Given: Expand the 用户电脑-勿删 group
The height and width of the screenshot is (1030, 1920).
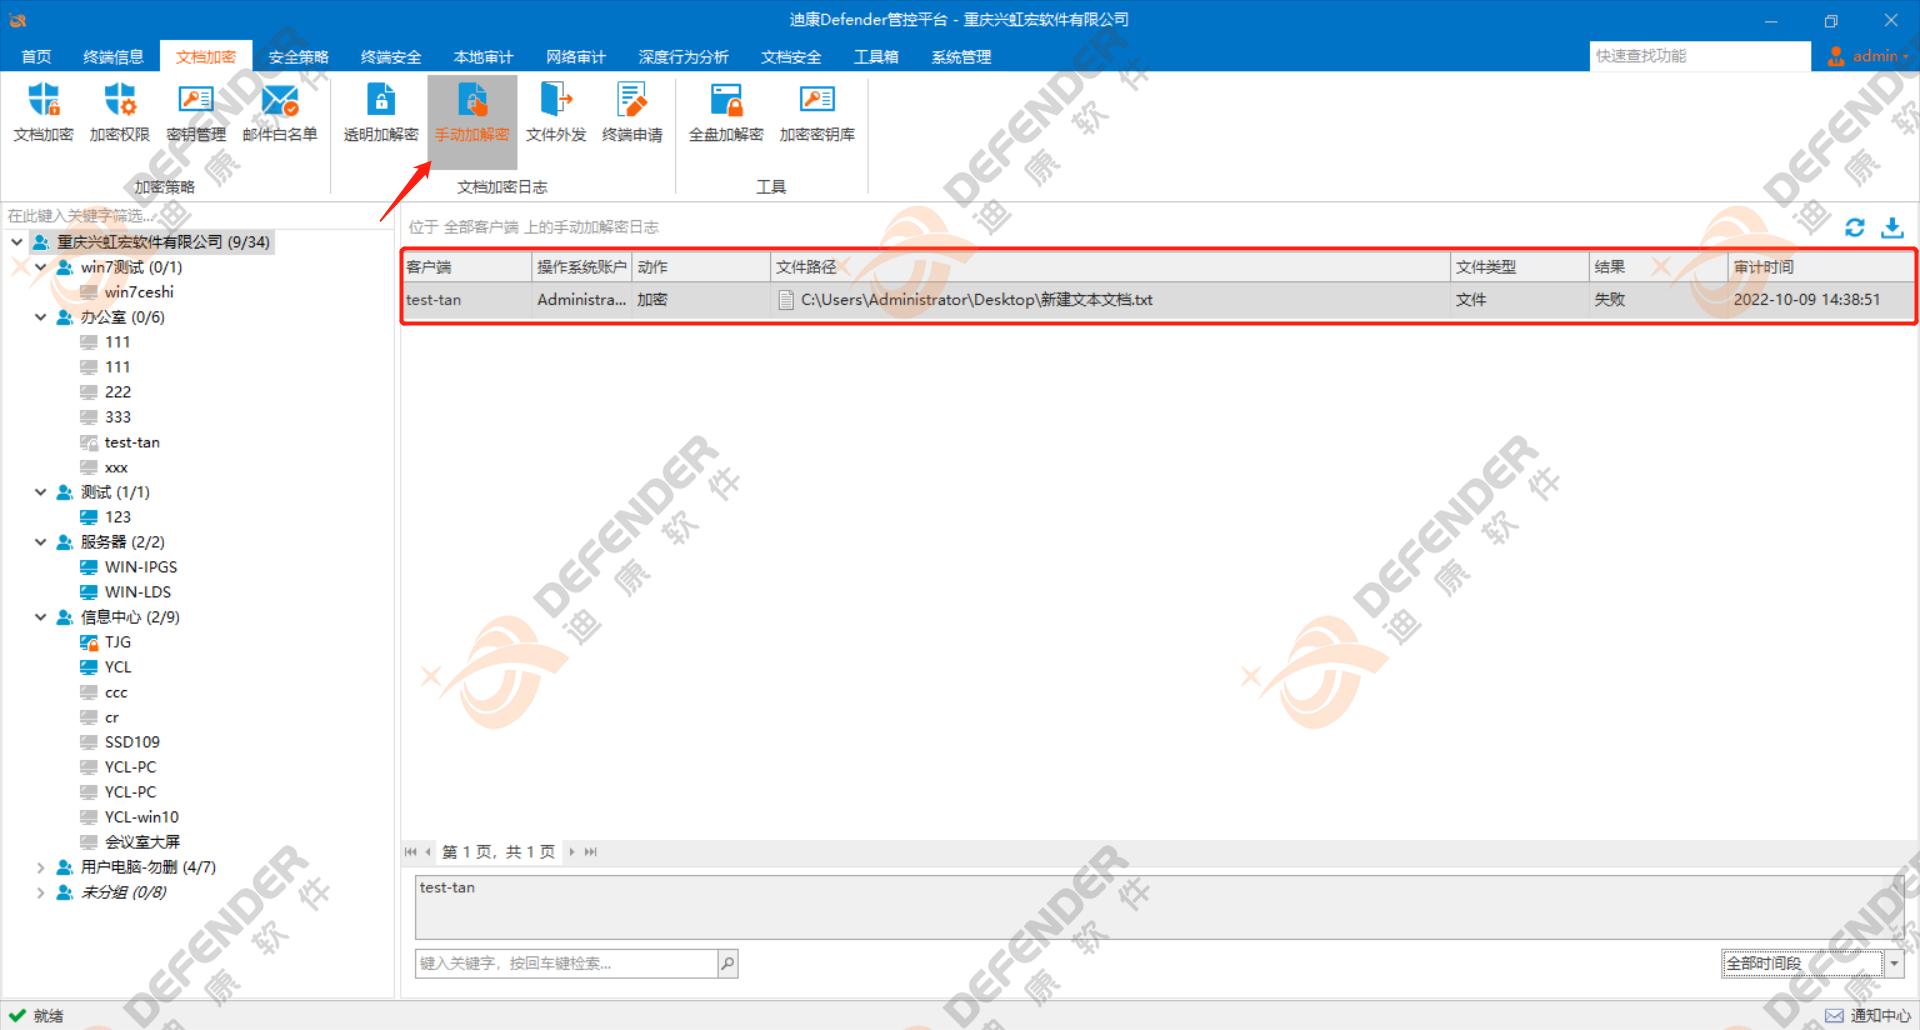Looking at the screenshot, I should pos(41,867).
